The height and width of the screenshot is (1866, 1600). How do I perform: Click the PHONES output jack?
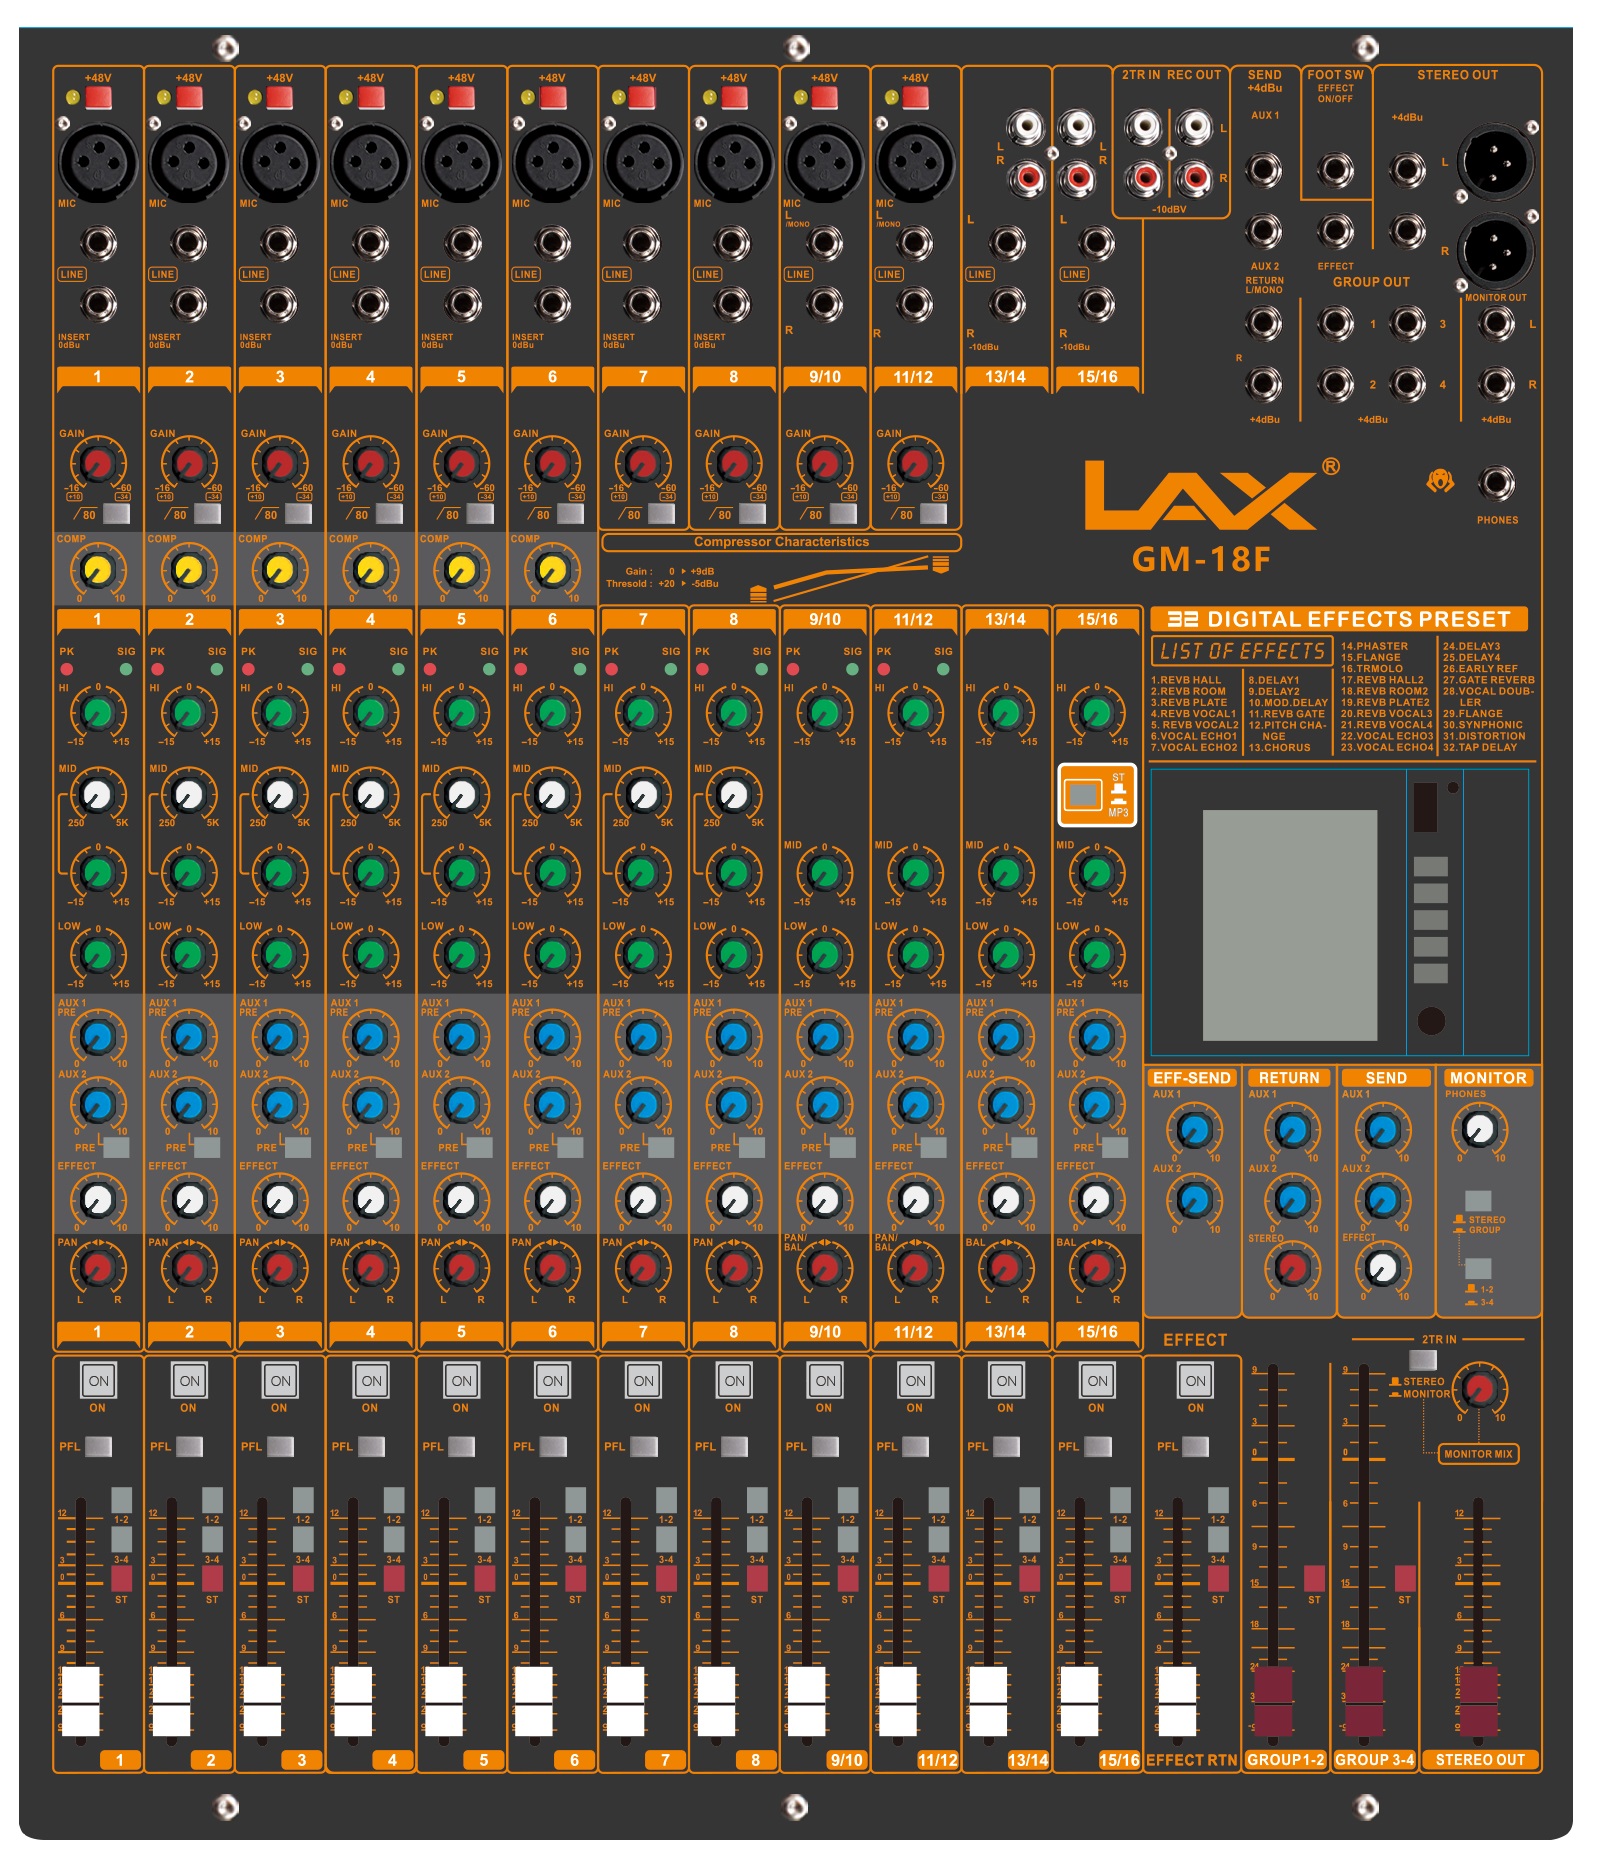pyautogui.click(x=1495, y=483)
